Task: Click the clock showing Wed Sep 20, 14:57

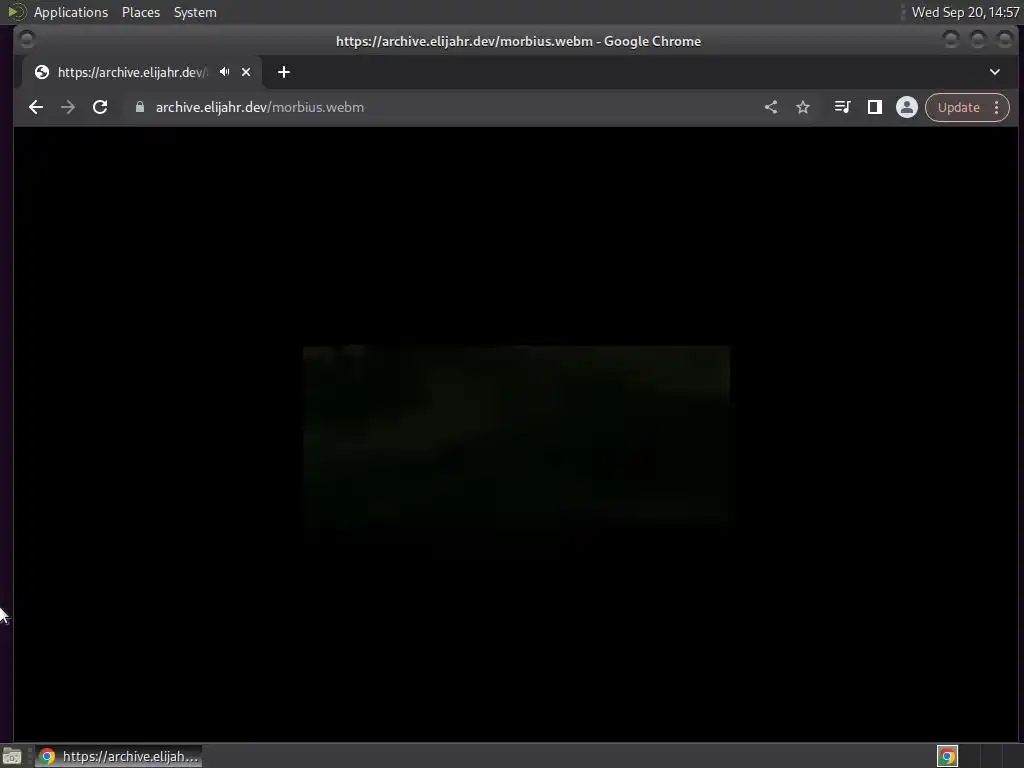Action: (965, 12)
